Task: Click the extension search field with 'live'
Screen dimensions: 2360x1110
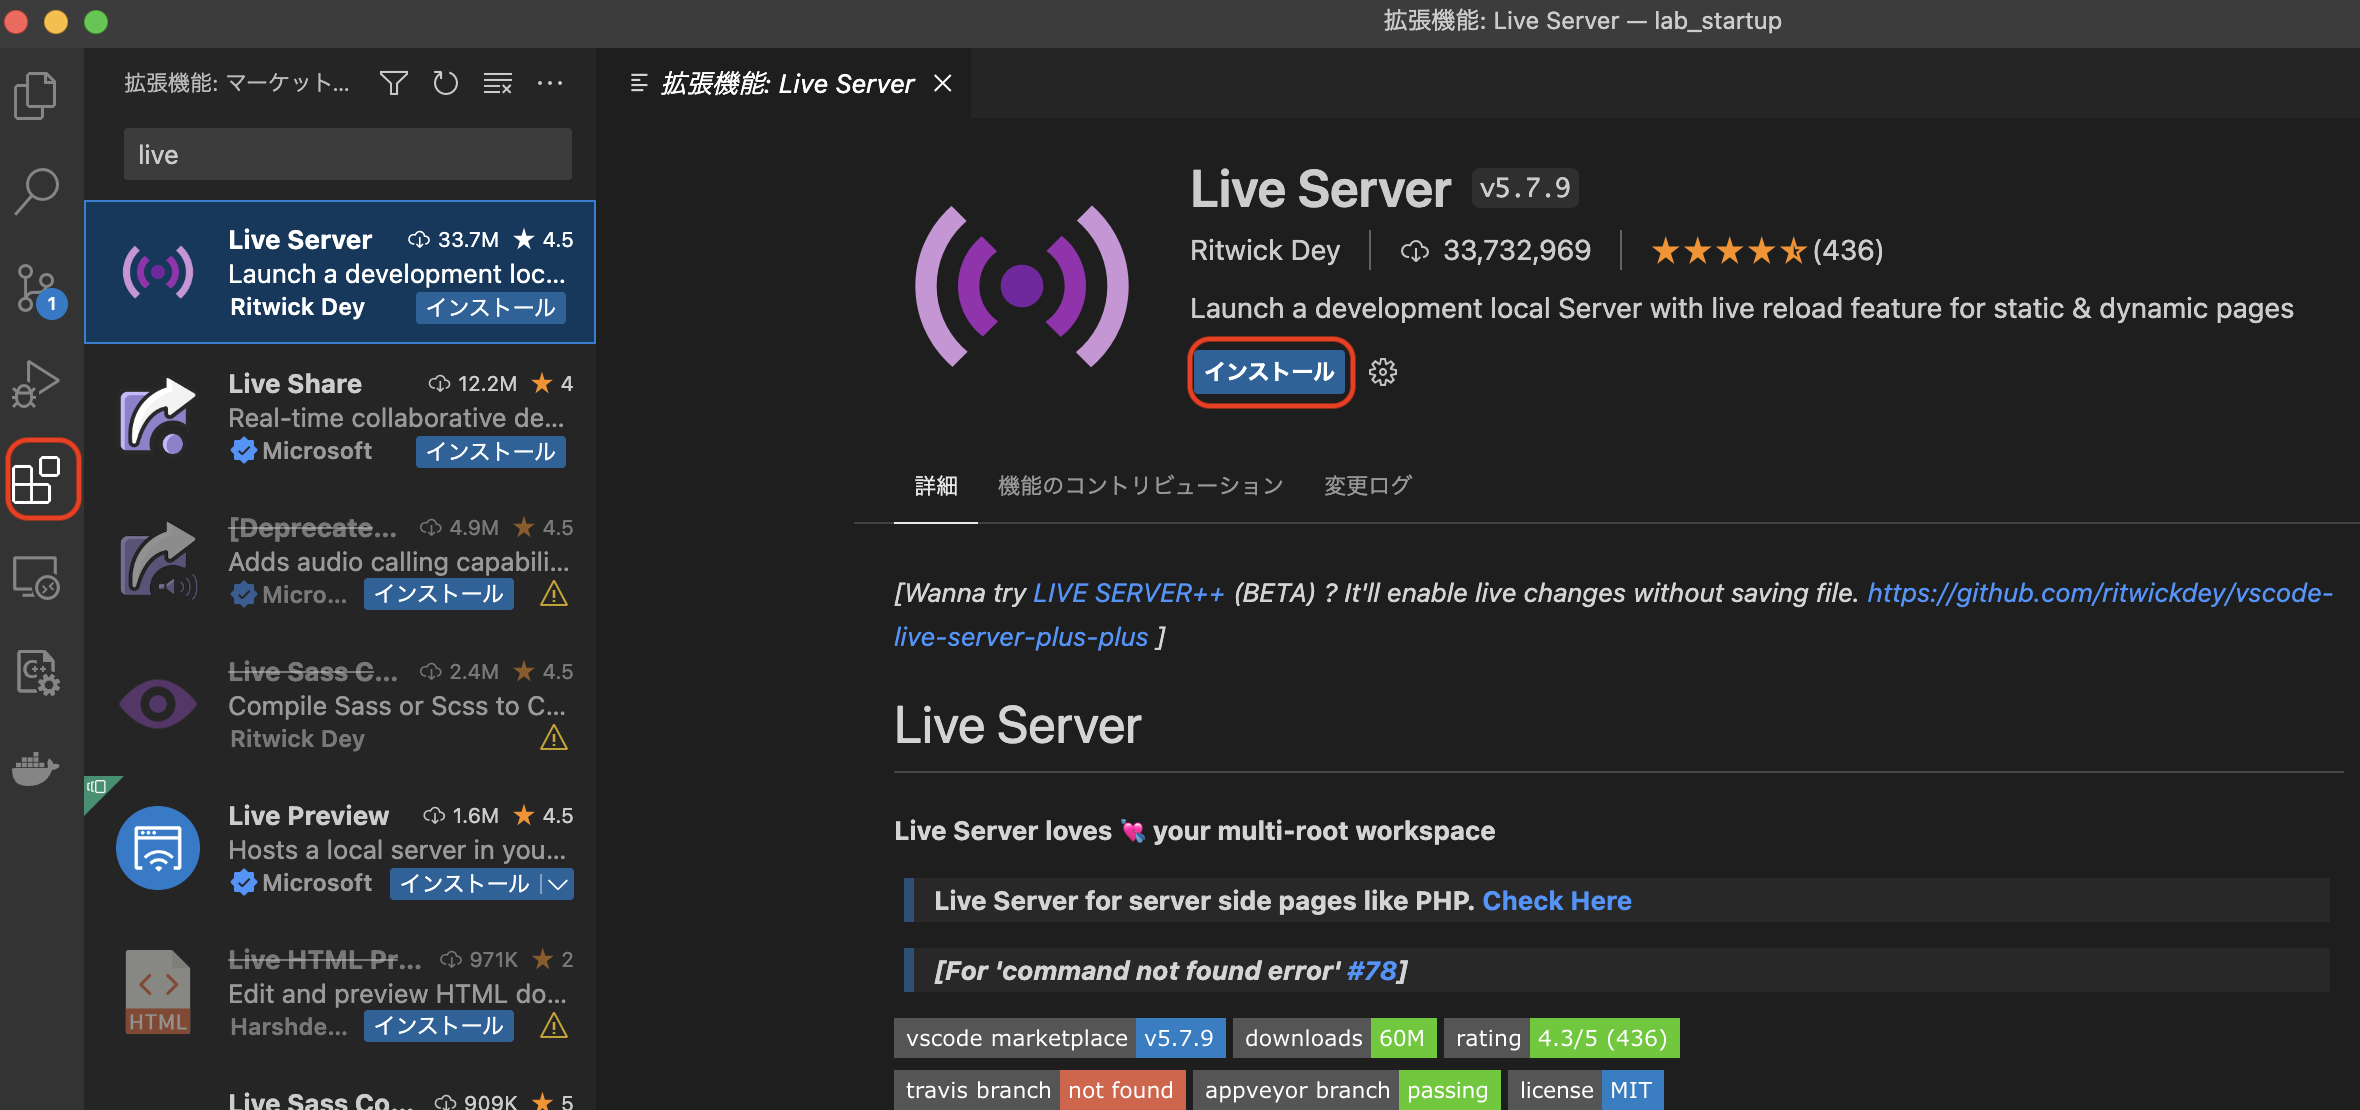Action: click(x=348, y=154)
